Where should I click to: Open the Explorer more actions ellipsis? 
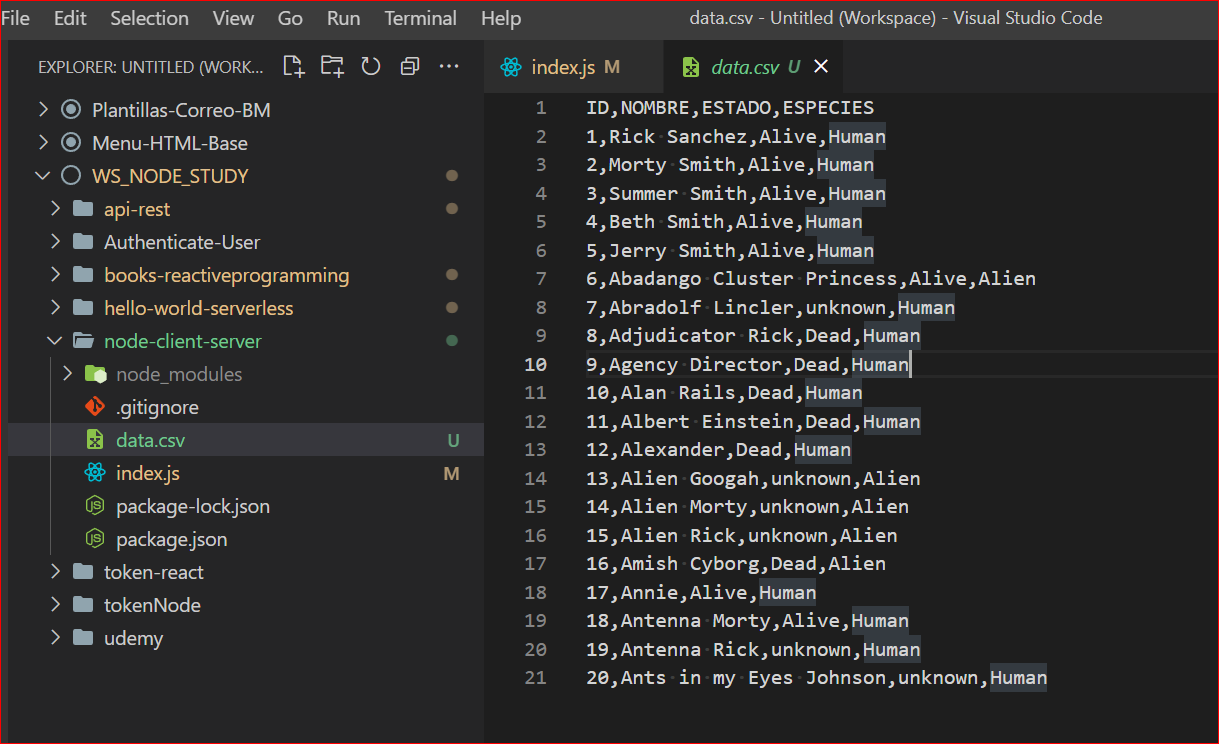449,66
